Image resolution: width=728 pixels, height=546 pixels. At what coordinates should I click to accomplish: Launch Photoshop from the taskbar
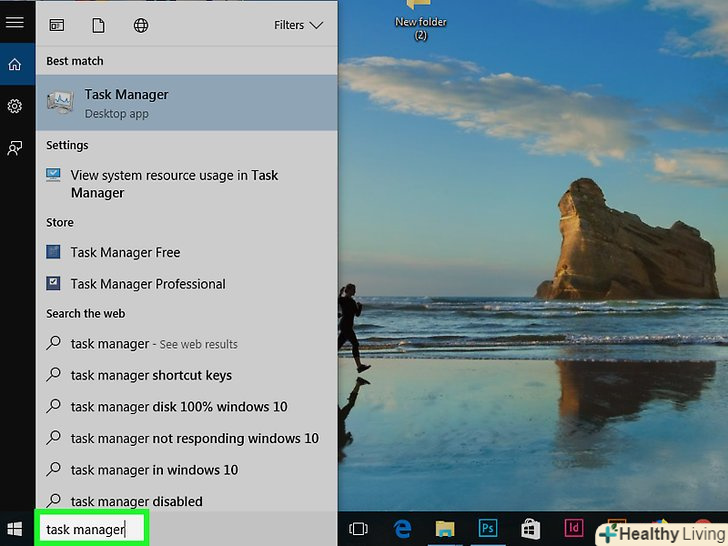point(488,529)
